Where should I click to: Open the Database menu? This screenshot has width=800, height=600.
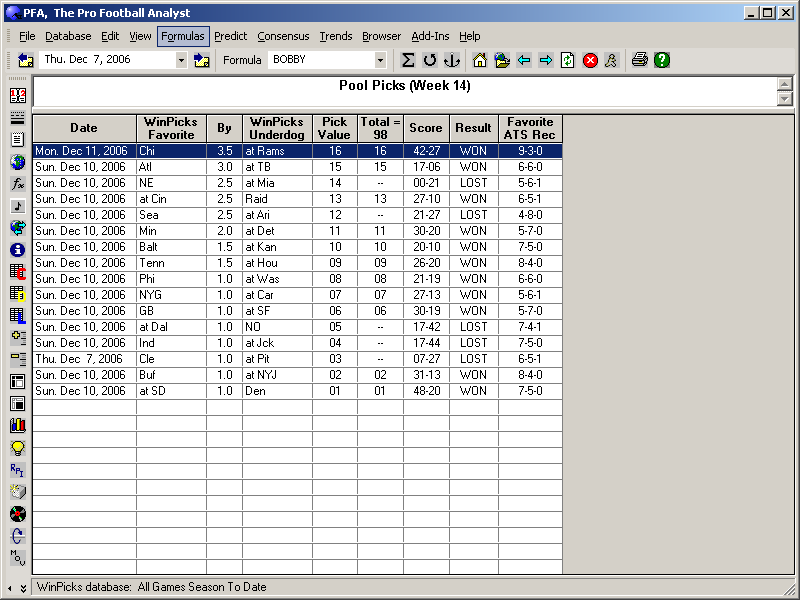pos(68,36)
